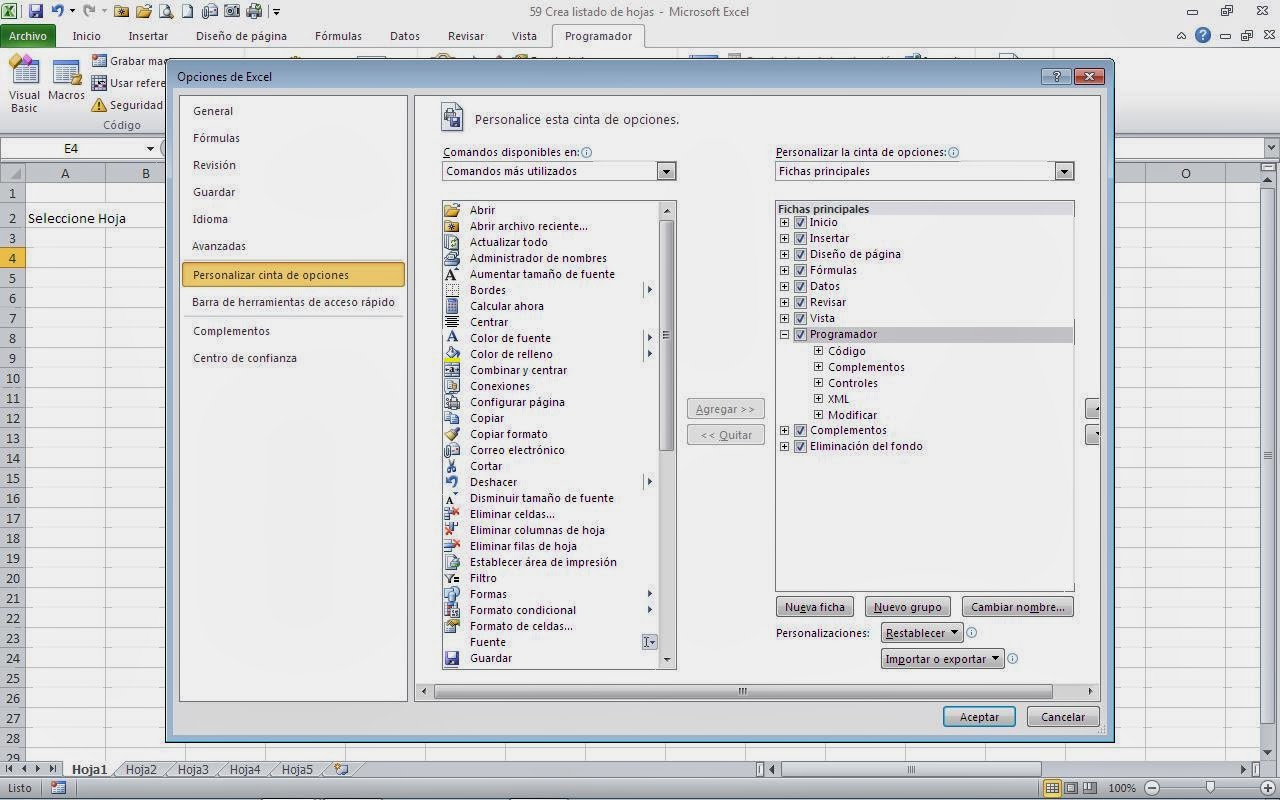The image size is (1280, 800).
Task: Click the Quitar button
Action: pos(726,435)
